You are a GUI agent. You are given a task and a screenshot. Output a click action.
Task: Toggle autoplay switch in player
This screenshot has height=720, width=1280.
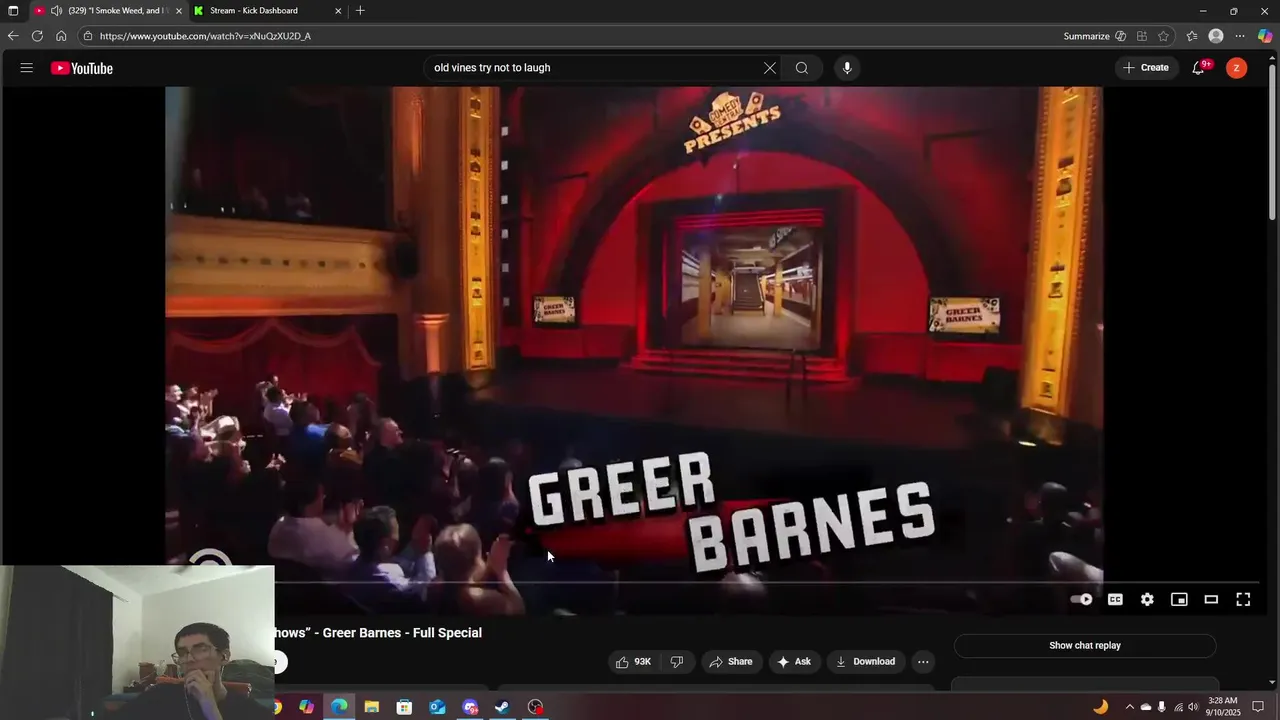[1082, 599]
